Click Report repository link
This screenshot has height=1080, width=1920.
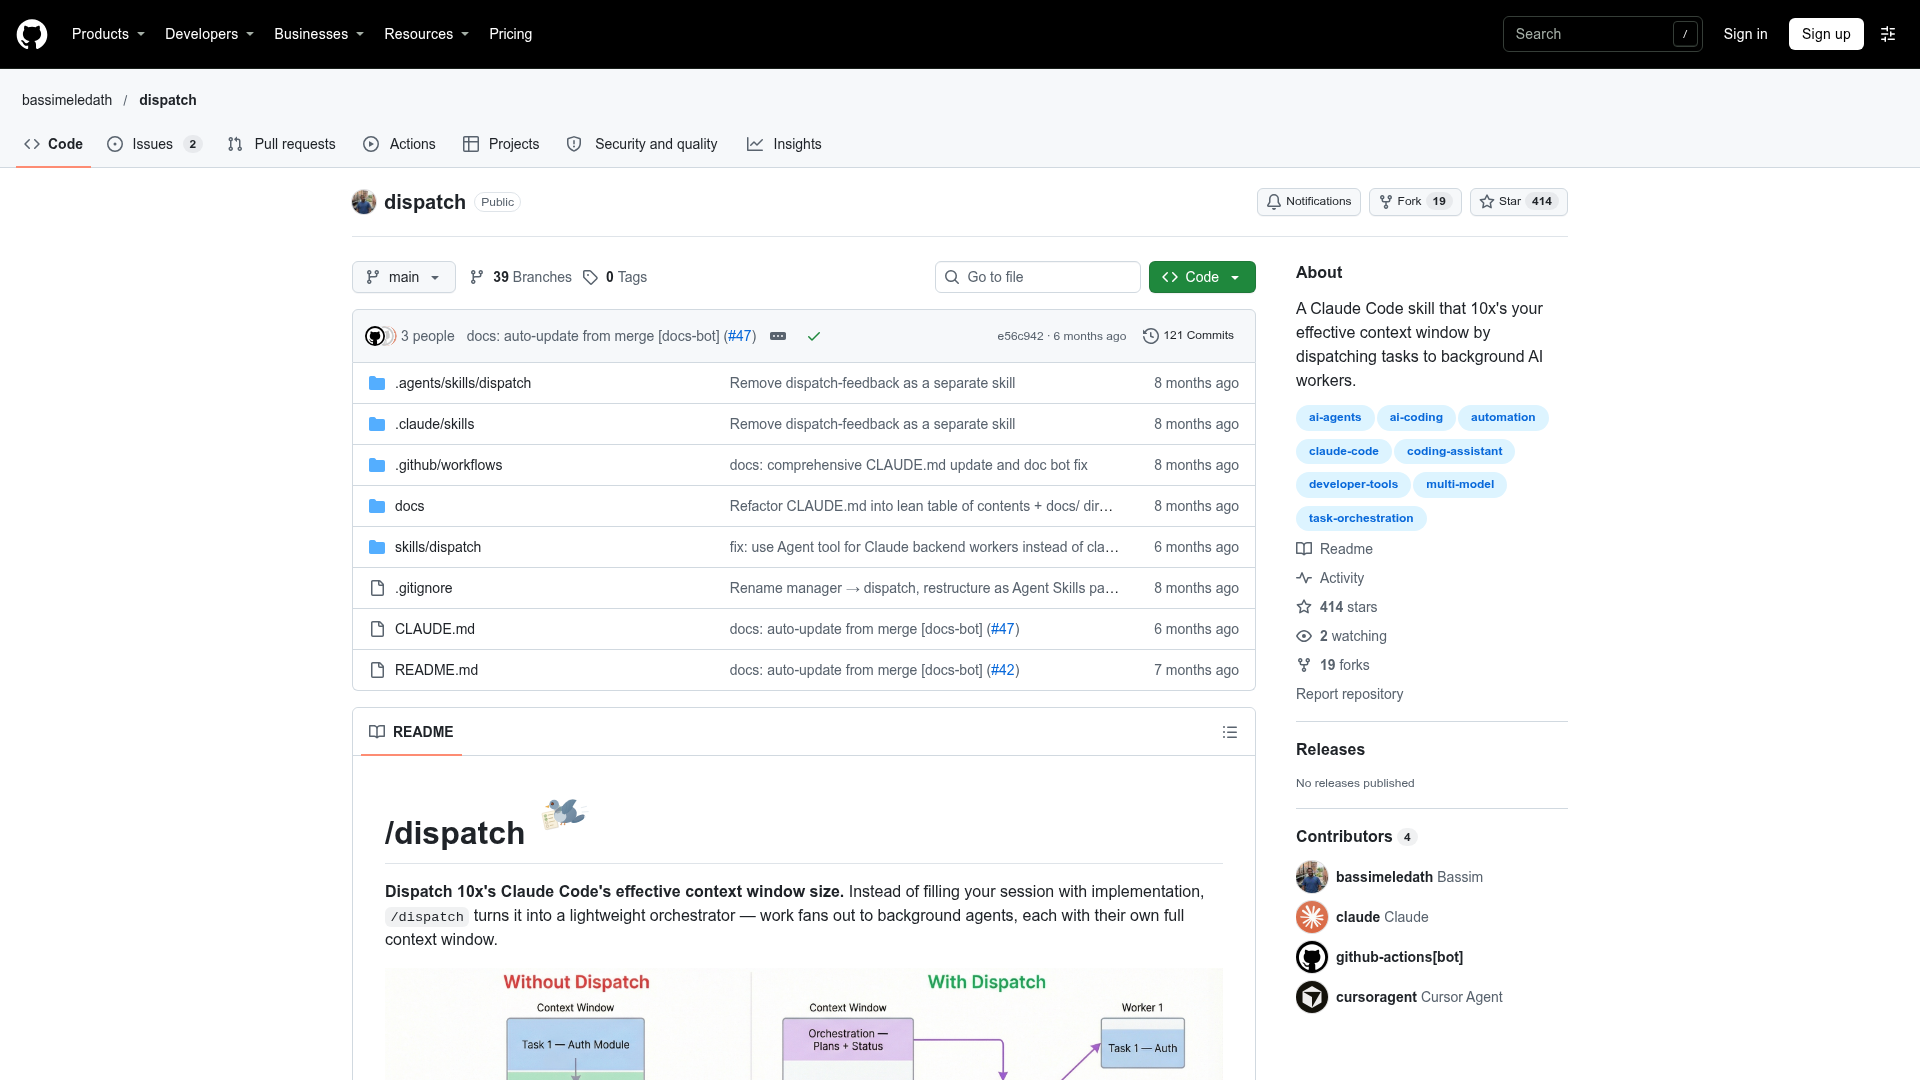1349,694
